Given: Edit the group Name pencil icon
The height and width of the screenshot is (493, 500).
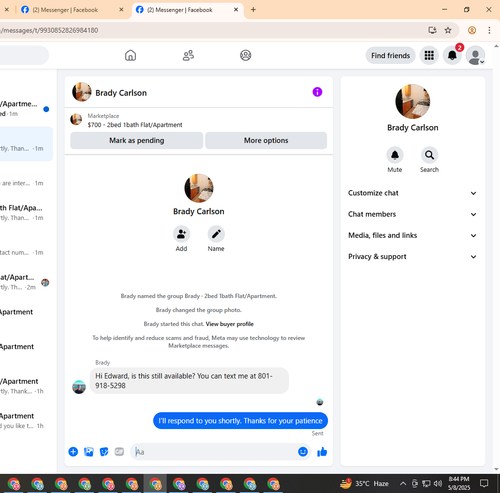Looking at the screenshot, I should point(216,234).
